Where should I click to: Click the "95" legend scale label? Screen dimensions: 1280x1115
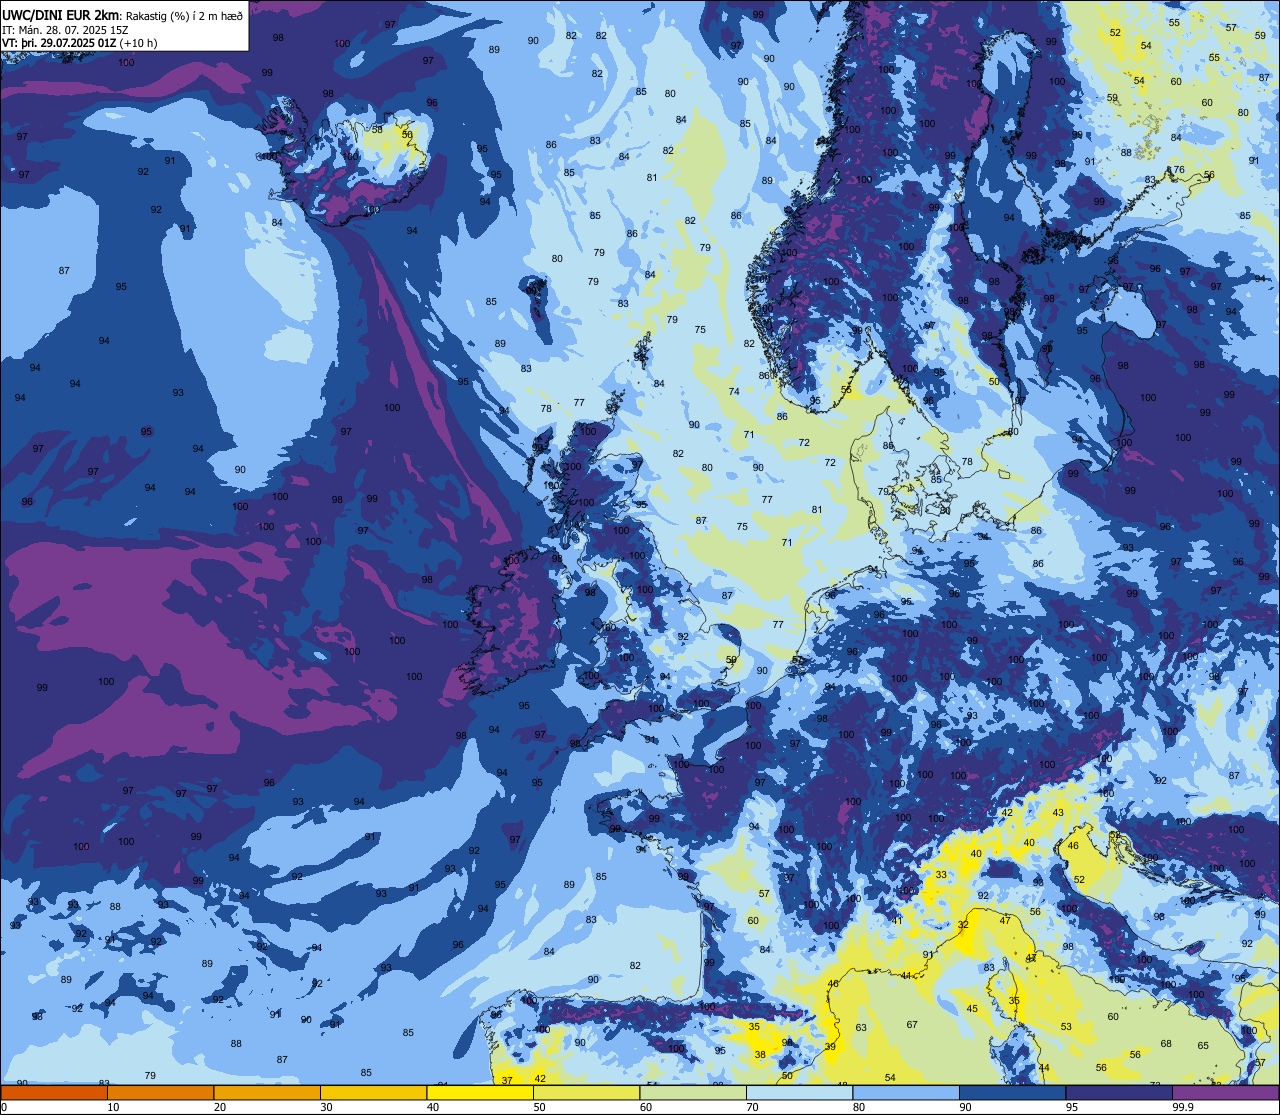pyautogui.click(x=1072, y=1107)
